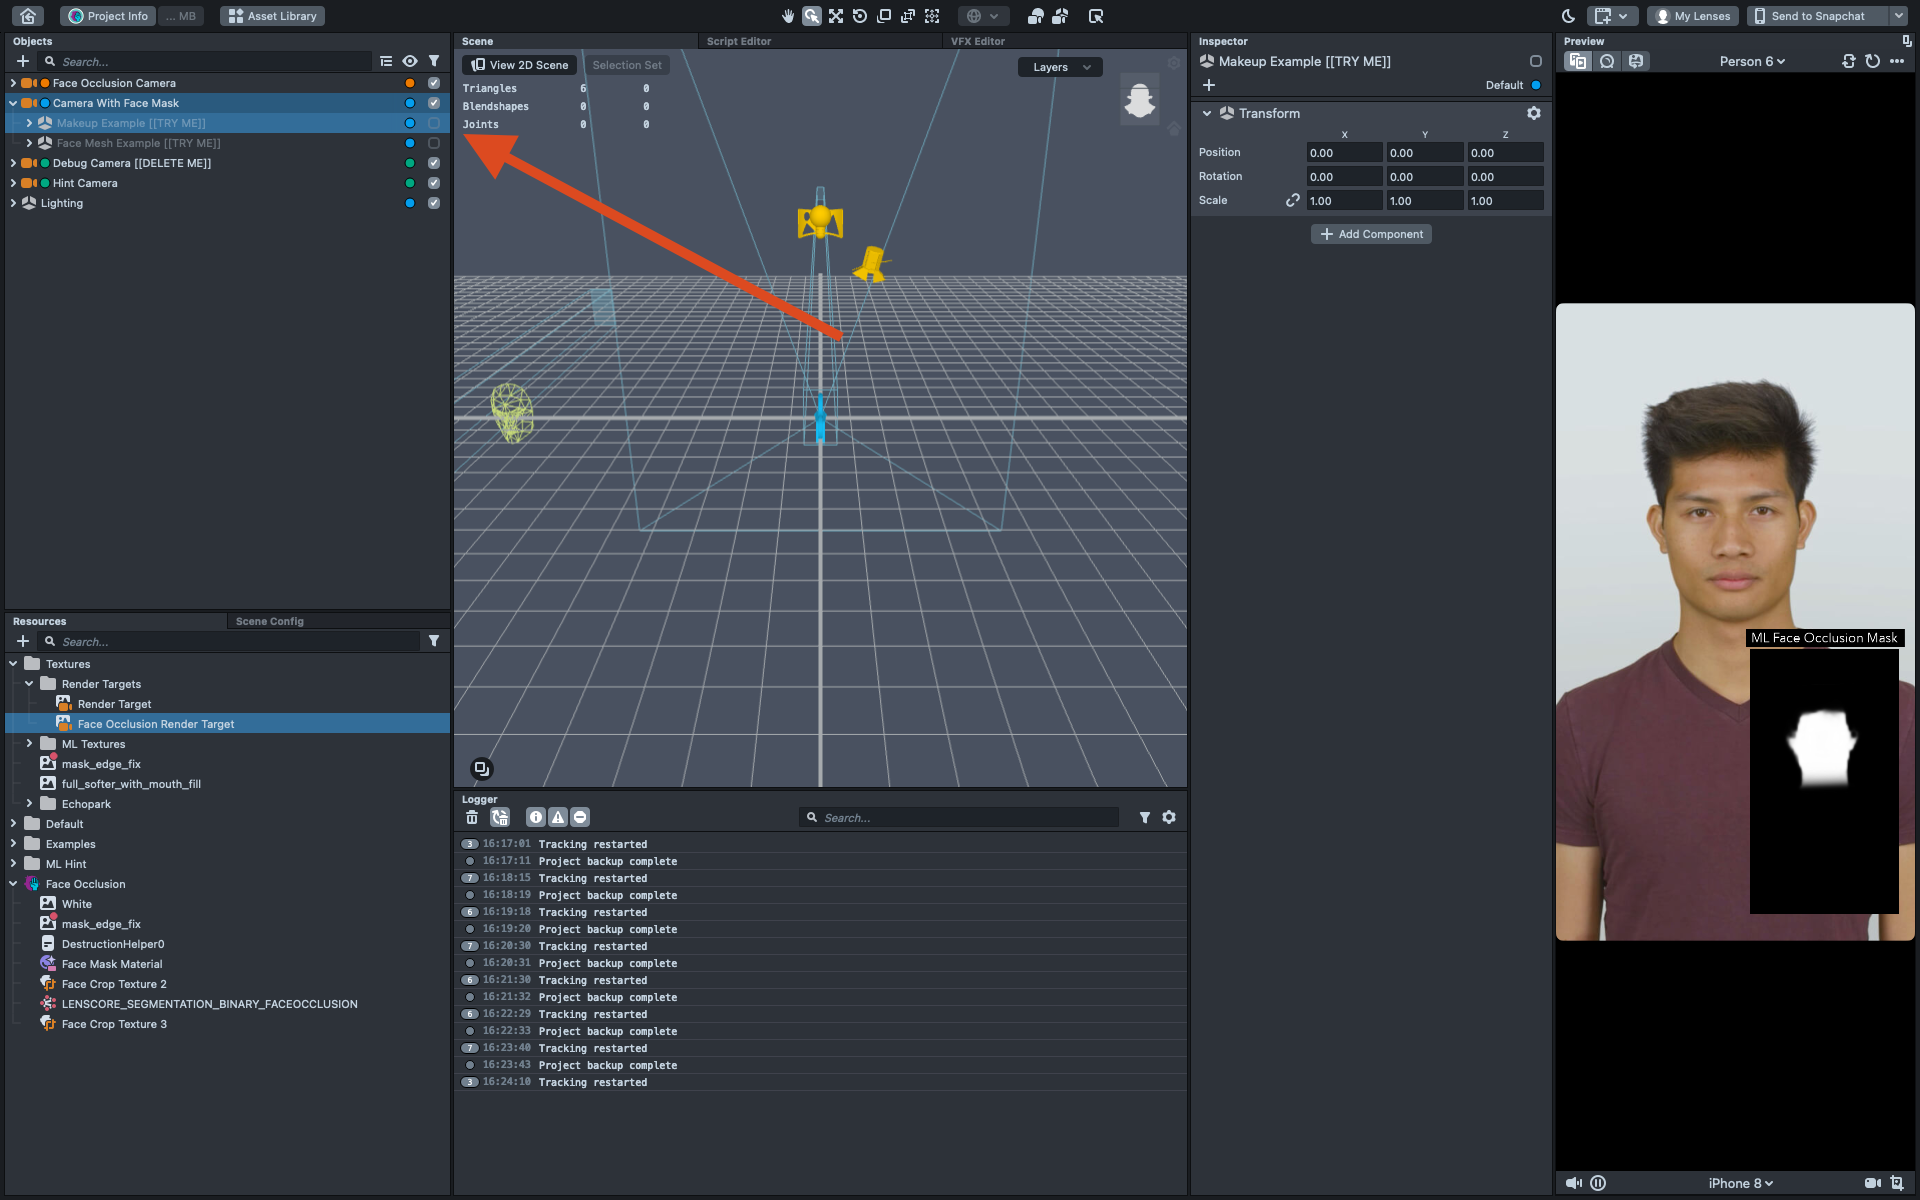Viewport: 1920px width, 1200px height.
Task: Enable Makeup Example object checkbox
Action: tap(434, 123)
